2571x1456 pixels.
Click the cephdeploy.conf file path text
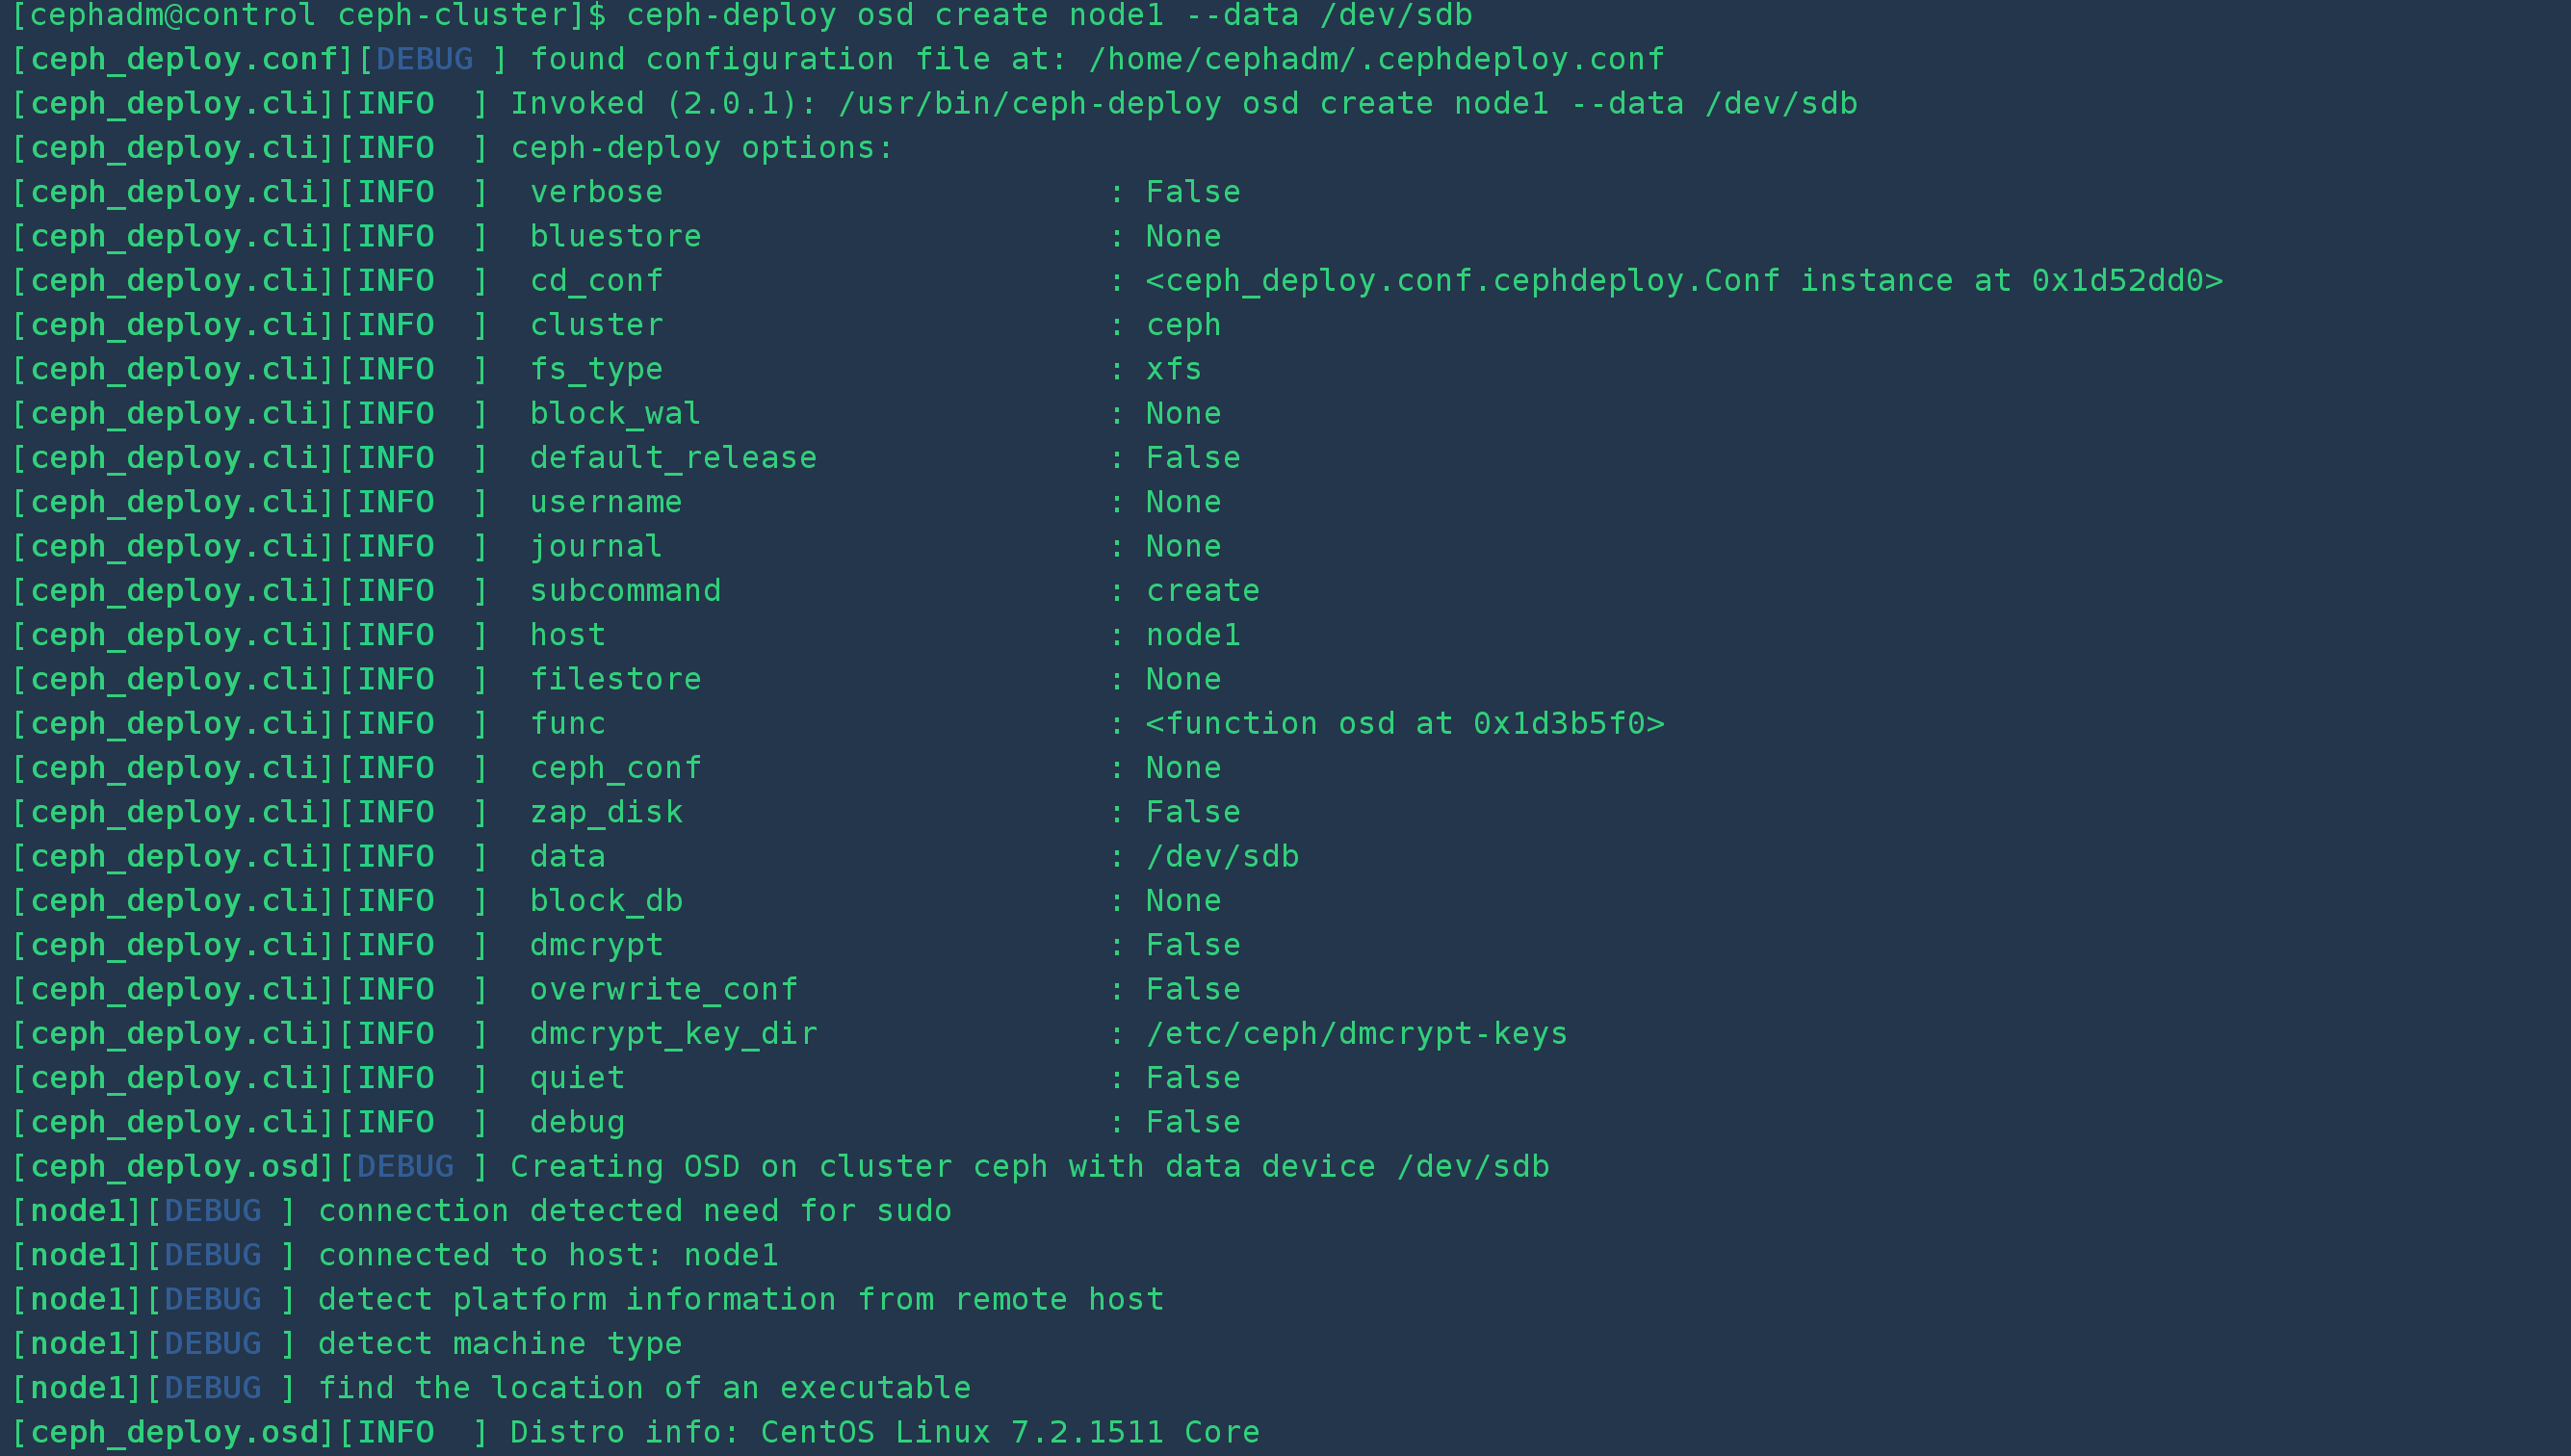tap(1376, 60)
